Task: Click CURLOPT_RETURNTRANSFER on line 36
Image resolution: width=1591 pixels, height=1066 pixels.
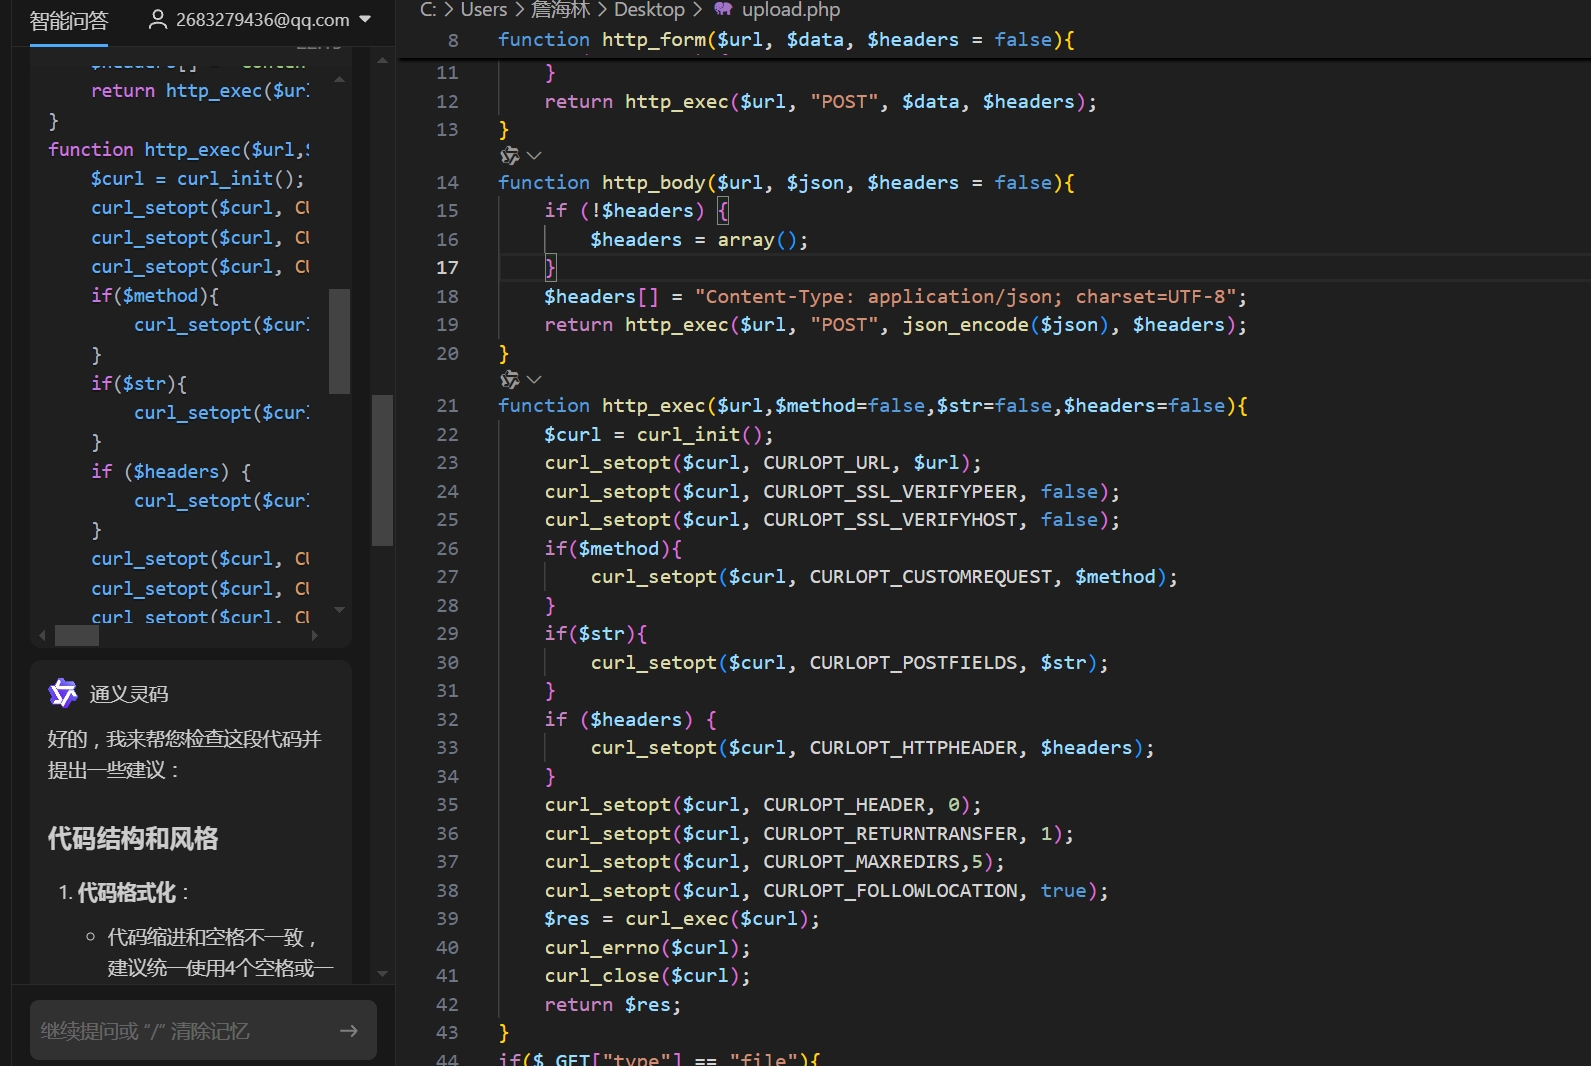Action: pyautogui.click(x=890, y=834)
